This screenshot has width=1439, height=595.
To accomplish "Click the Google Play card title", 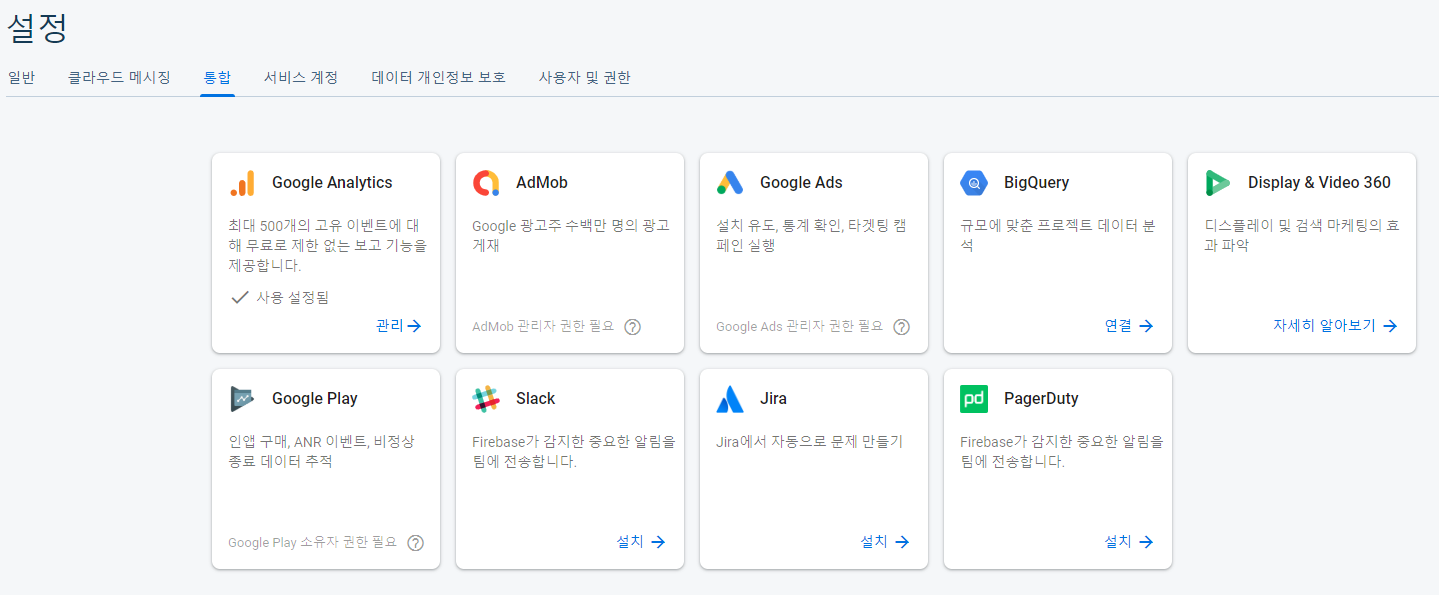I will click(315, 399).
